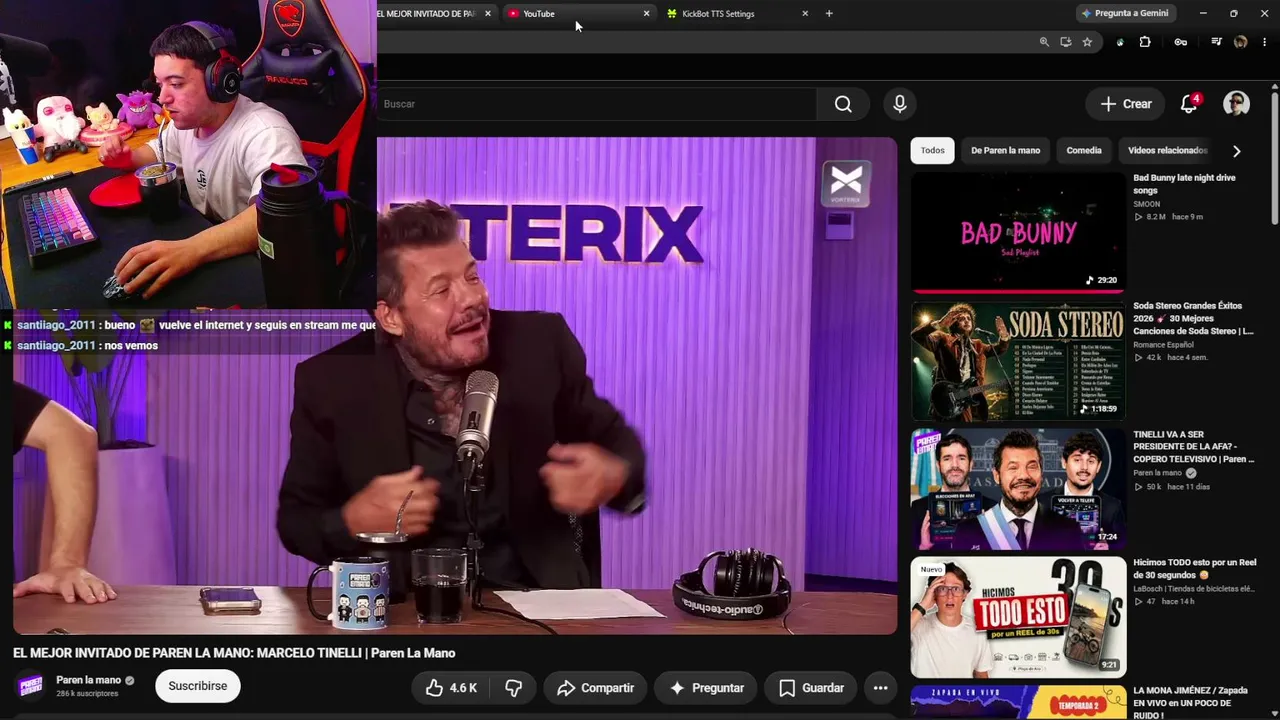Show more filter chips with the arrow

click(1237, 151)
